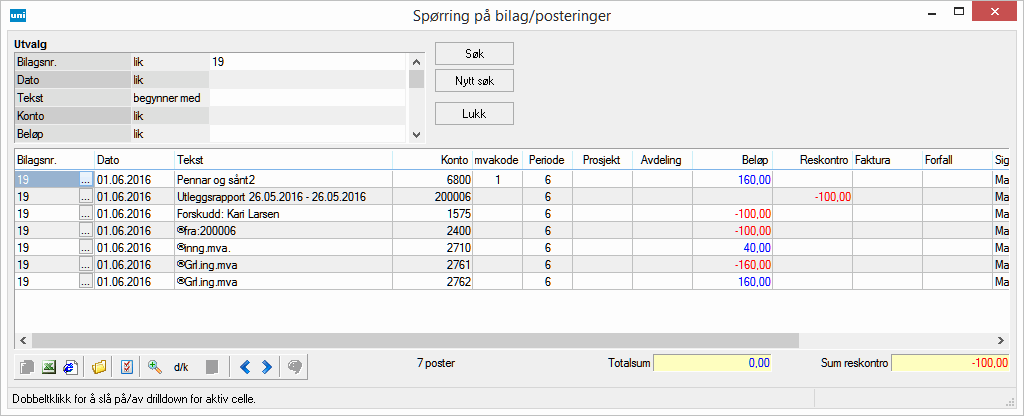Viewport: 1024px width, 416px height.
Task: Click the magnifier zoom-in icon
Action: (x=155, y=367)
